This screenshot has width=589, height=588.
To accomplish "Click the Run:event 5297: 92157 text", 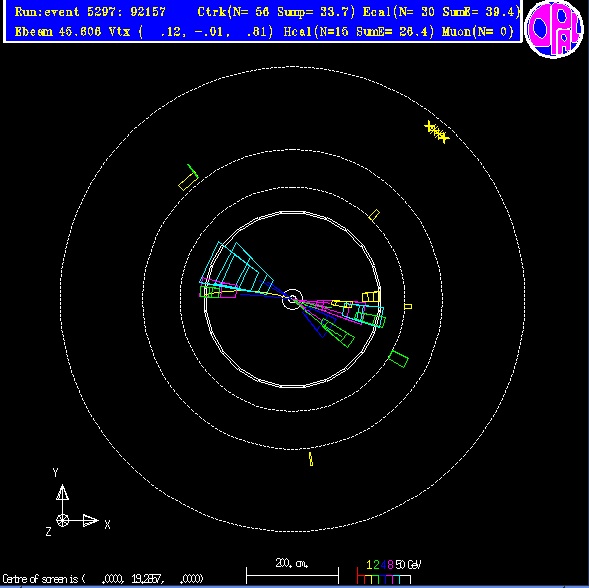I will point(90,12).
